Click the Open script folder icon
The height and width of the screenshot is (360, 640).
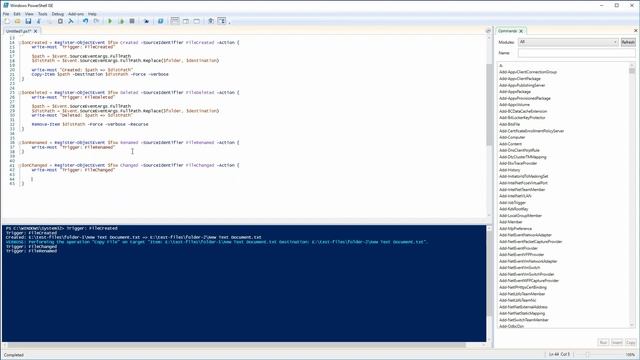coord(18,21)
